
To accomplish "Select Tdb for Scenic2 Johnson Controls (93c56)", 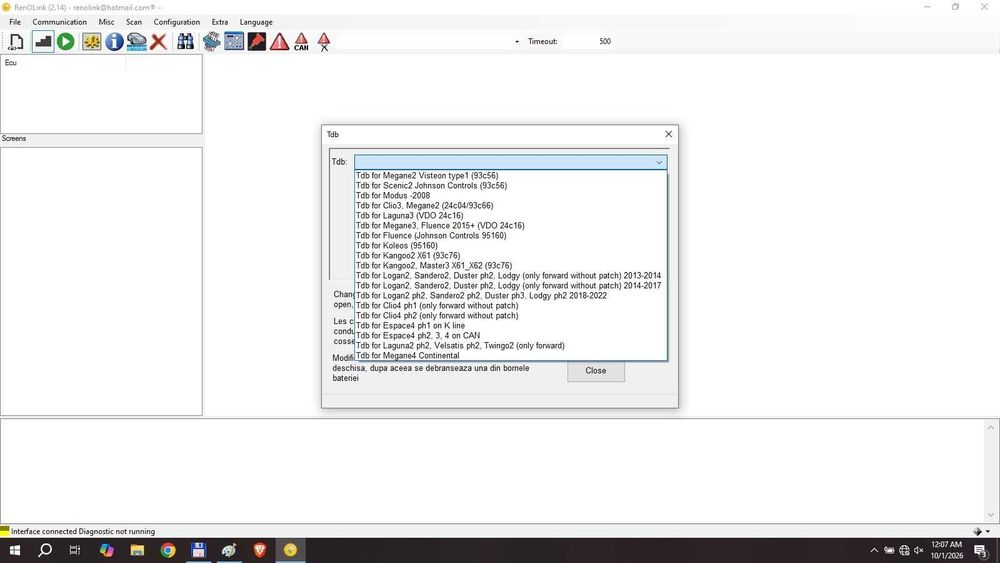I will [511, 186].
